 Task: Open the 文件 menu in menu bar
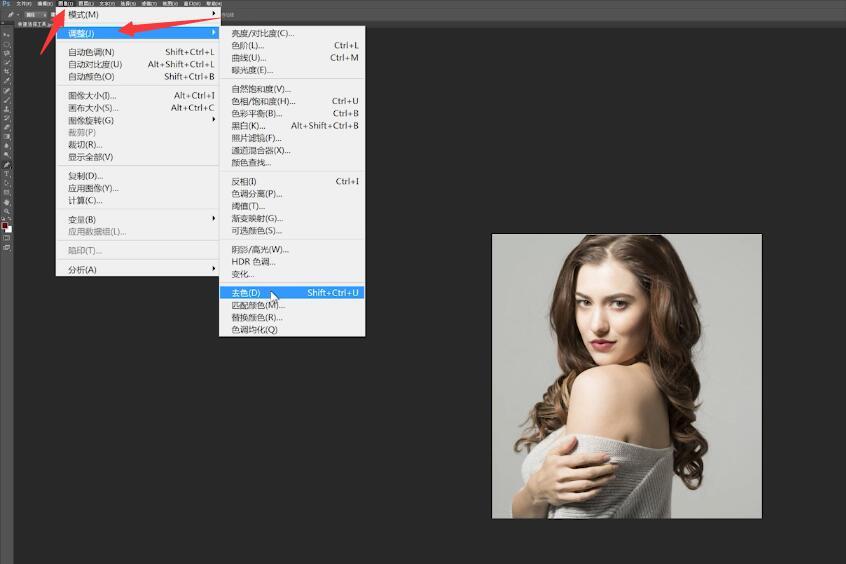coord(21,4)
